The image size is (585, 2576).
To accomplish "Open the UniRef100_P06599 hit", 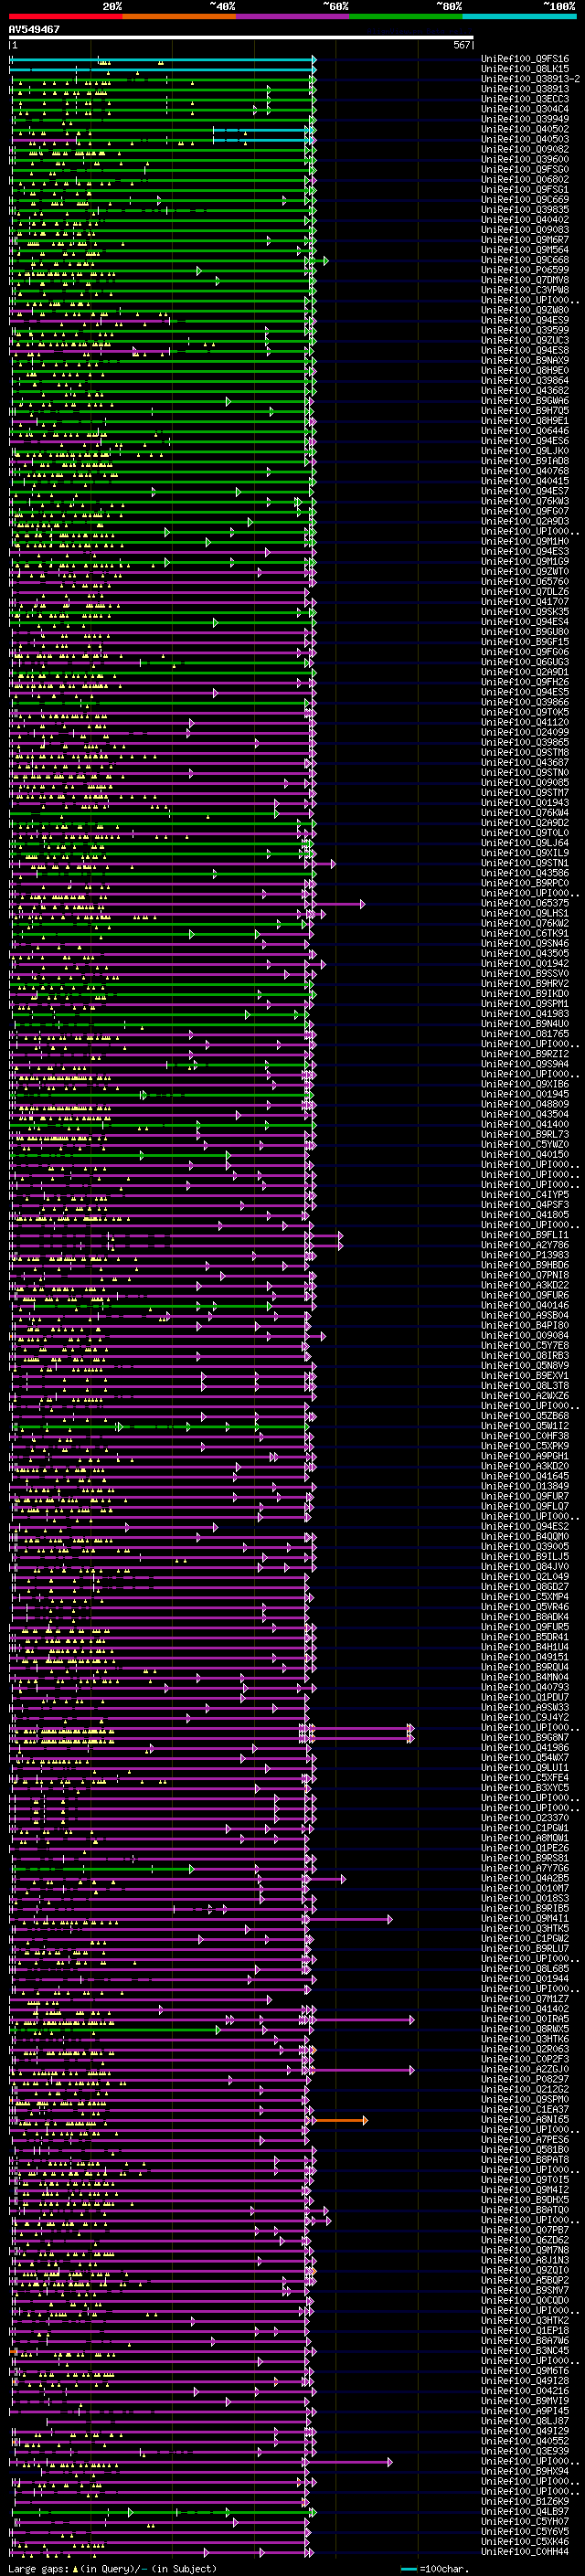I will tap(525, 270).
